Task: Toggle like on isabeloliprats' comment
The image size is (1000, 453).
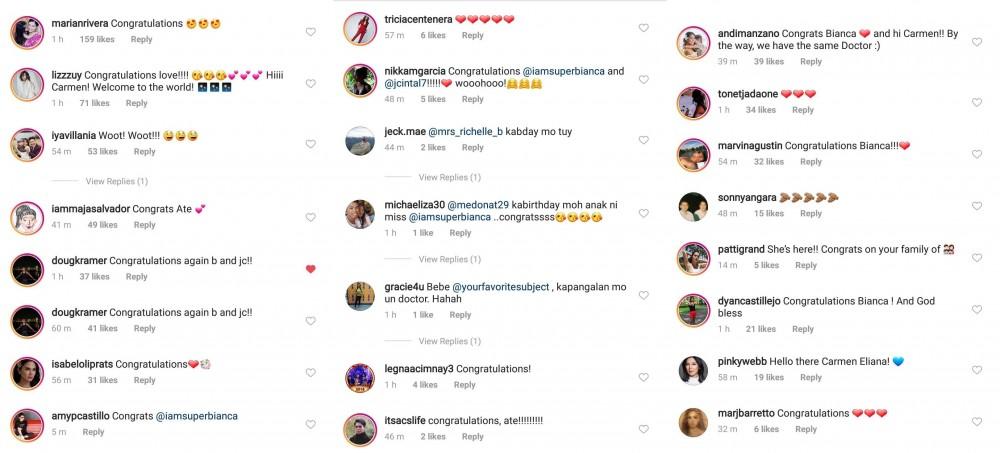Action: point(311,373)
